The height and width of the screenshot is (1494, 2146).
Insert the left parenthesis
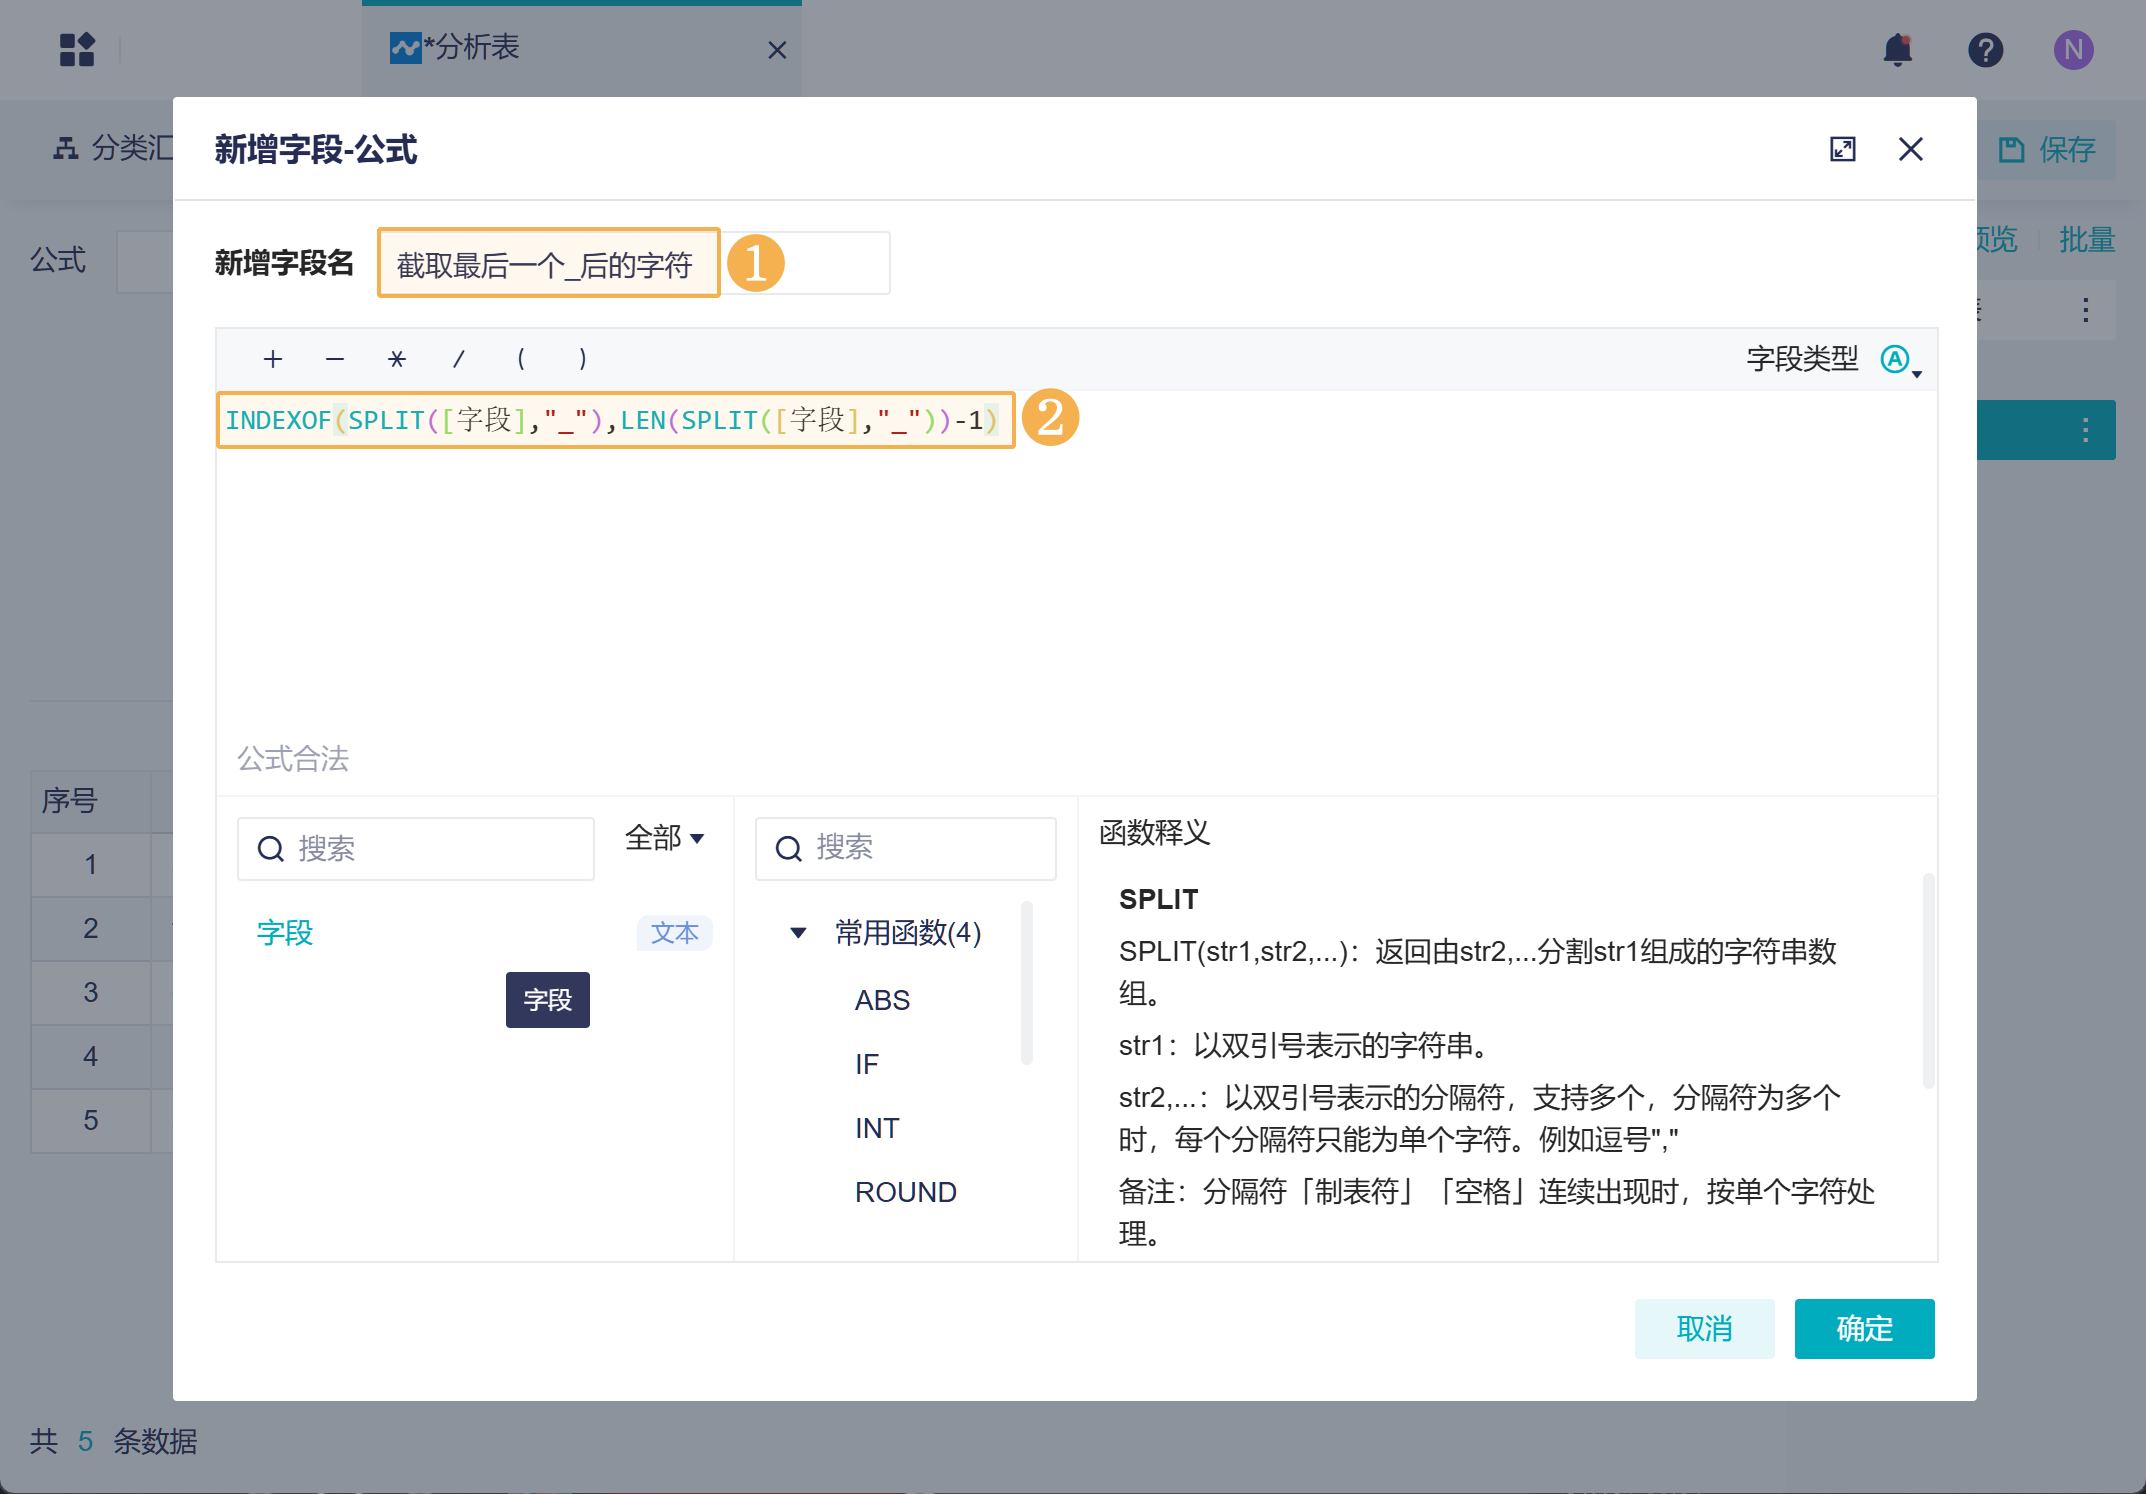click(x=521, y=359)
